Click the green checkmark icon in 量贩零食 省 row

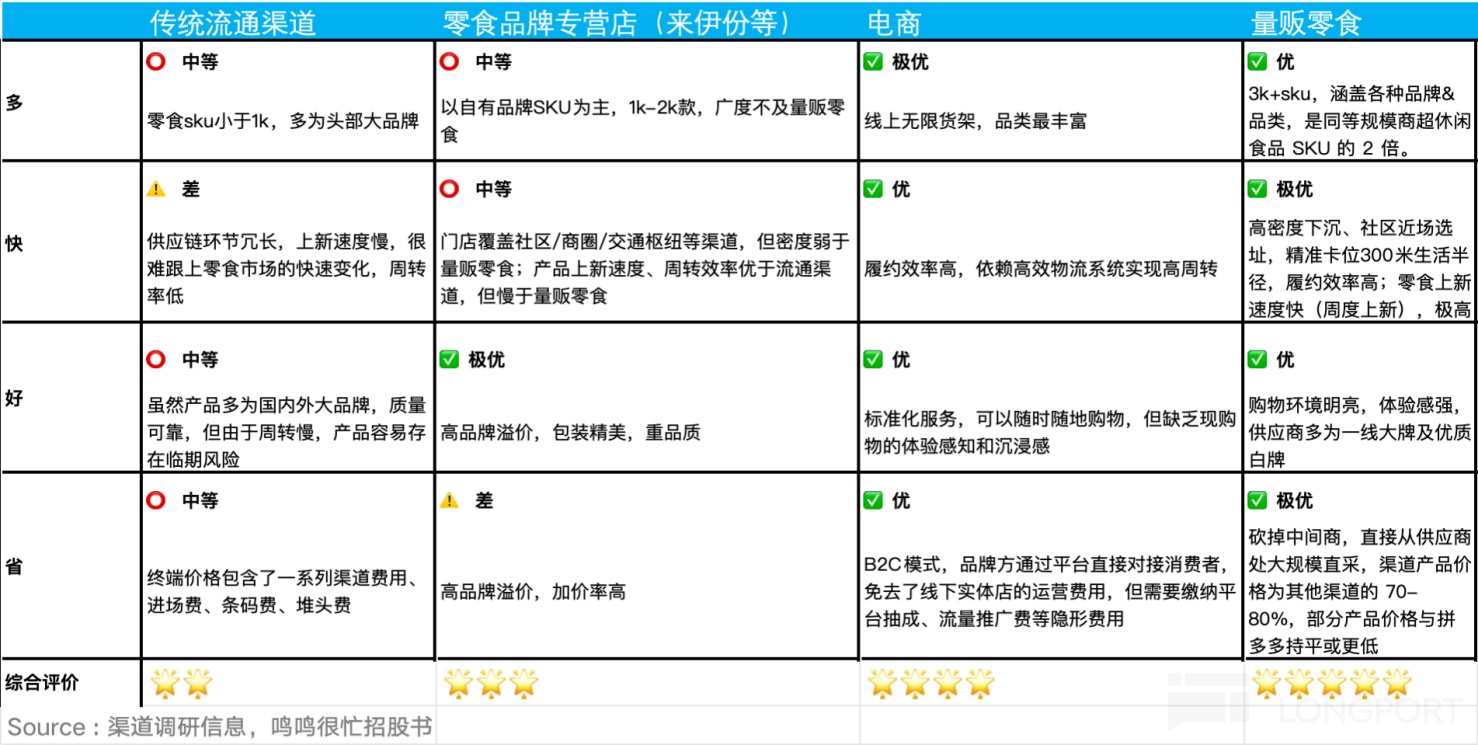tap(1258, 500)
